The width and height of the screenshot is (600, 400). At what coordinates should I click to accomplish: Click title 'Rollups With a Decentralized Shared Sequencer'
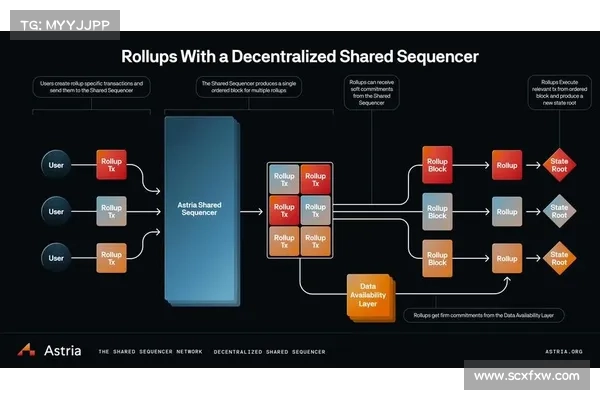click(x=300, y=56)
